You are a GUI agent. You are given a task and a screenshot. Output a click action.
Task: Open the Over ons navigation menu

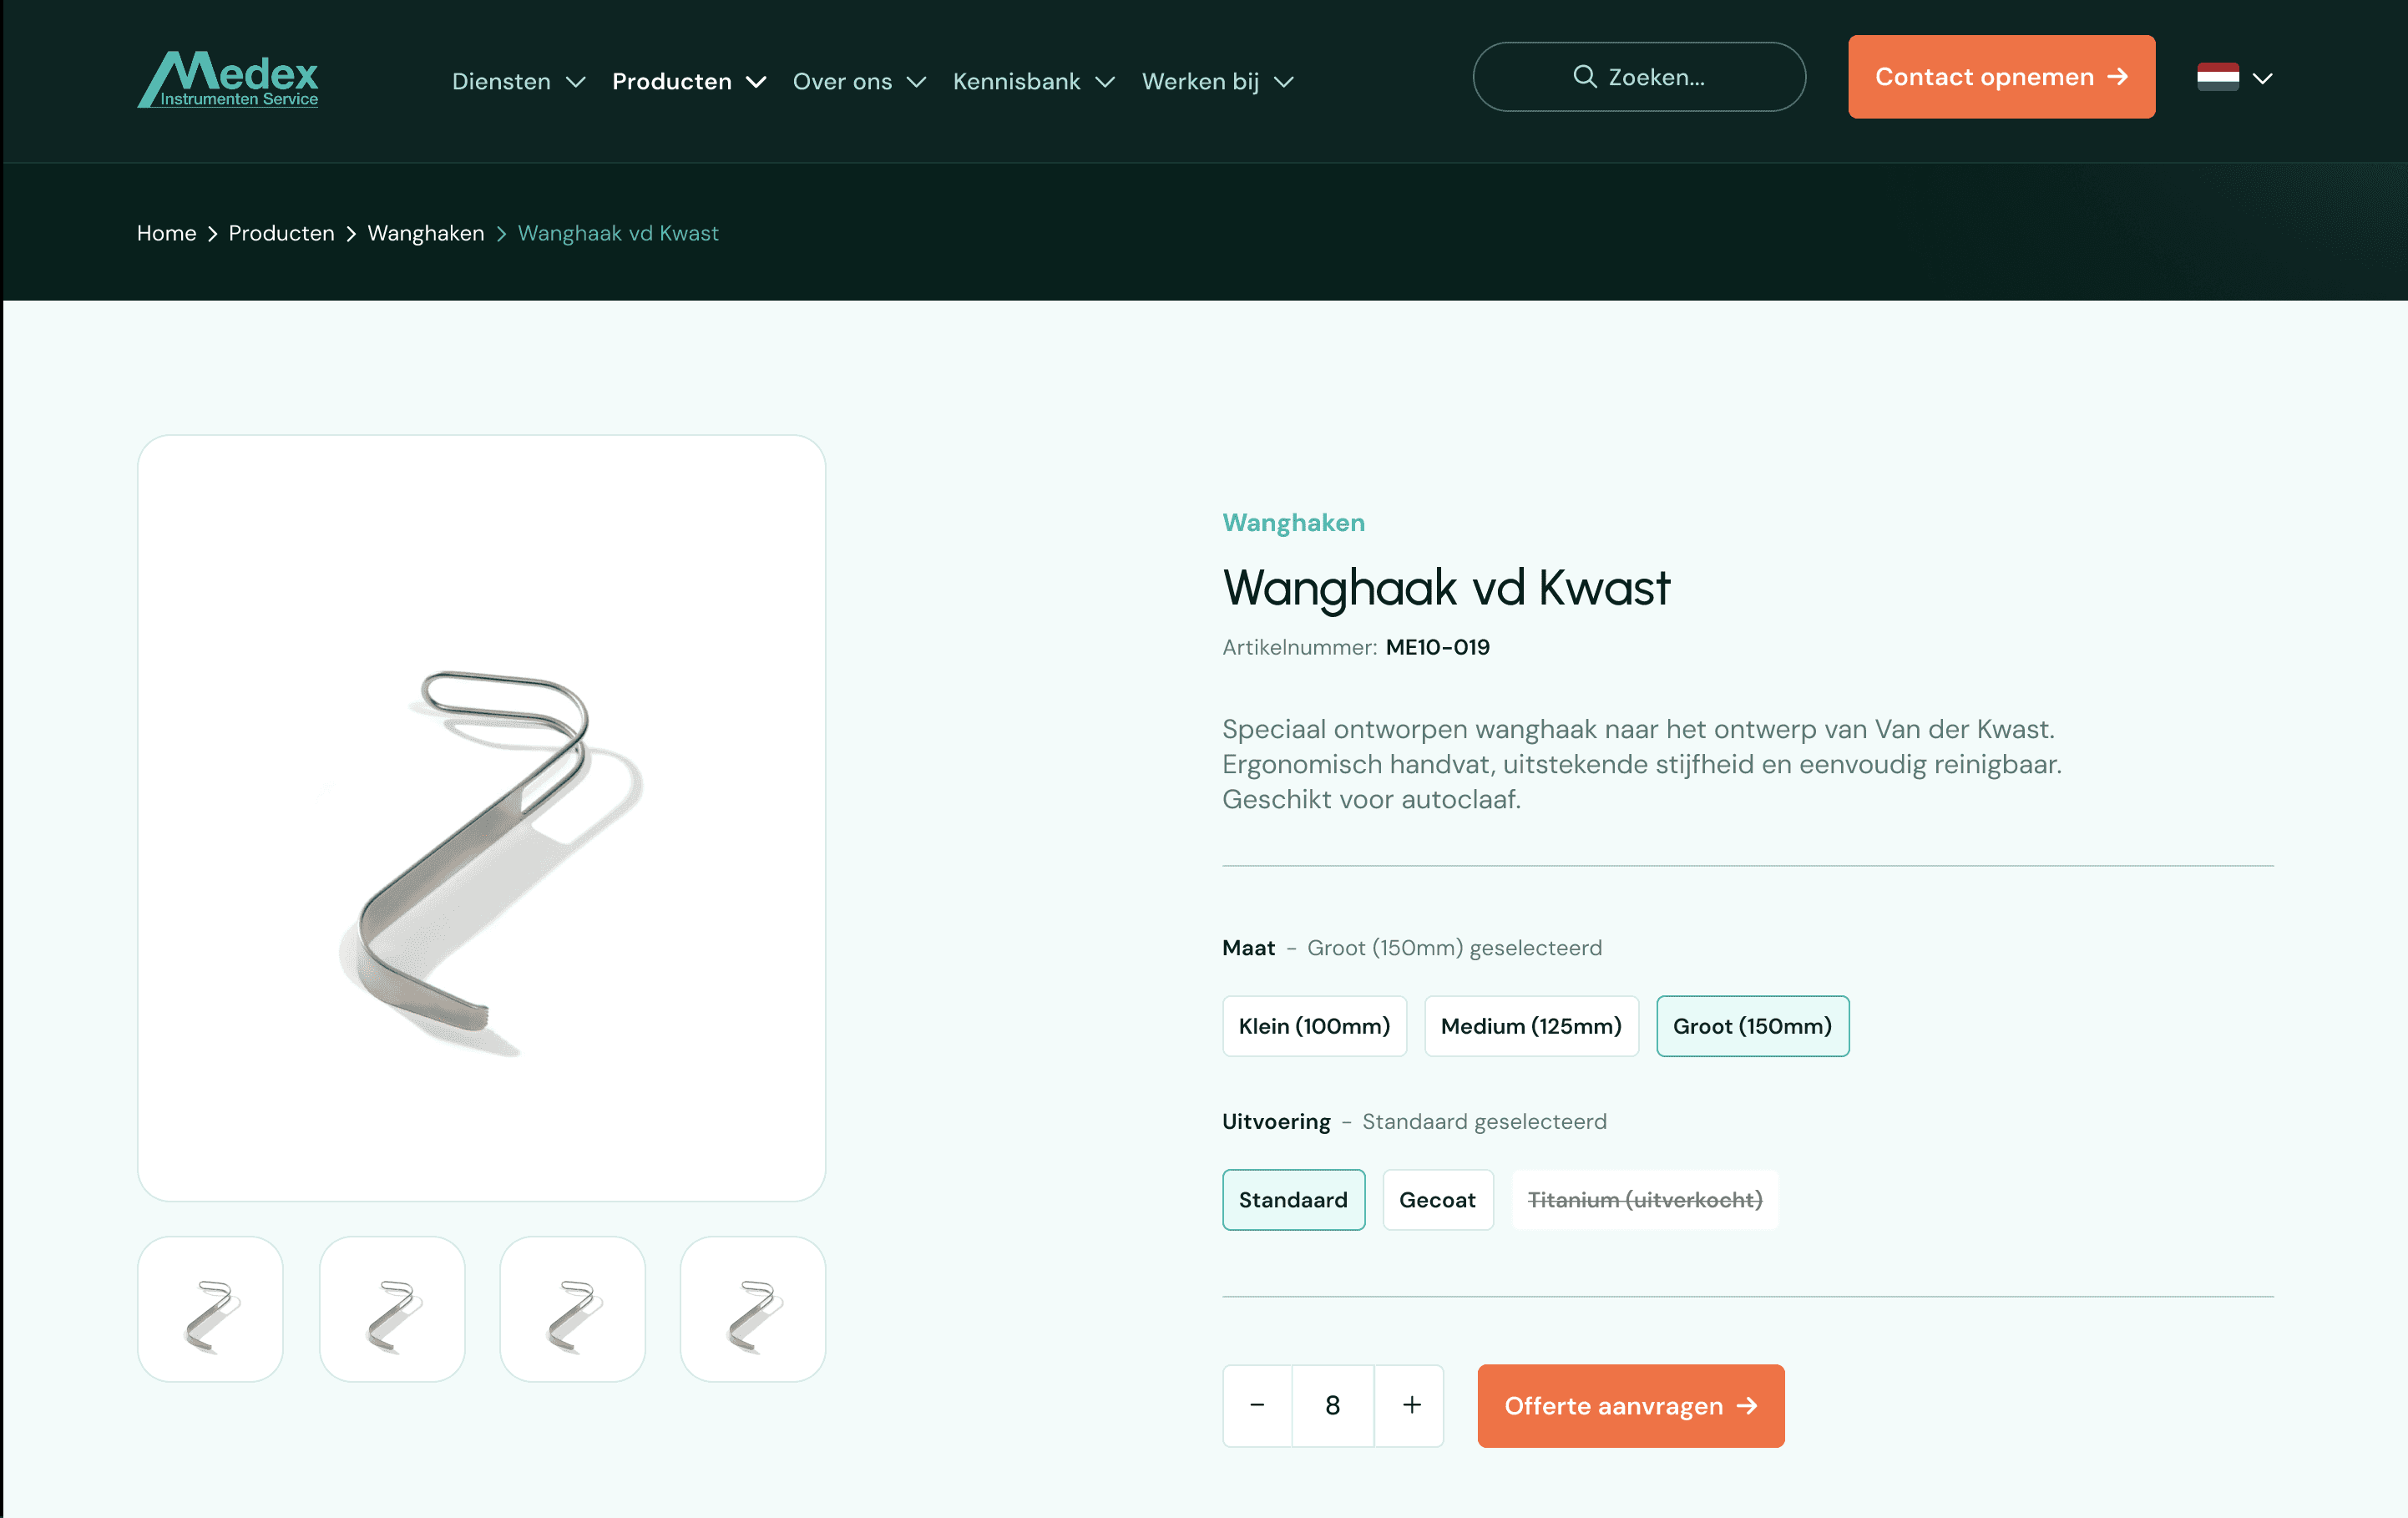point(859,81)
